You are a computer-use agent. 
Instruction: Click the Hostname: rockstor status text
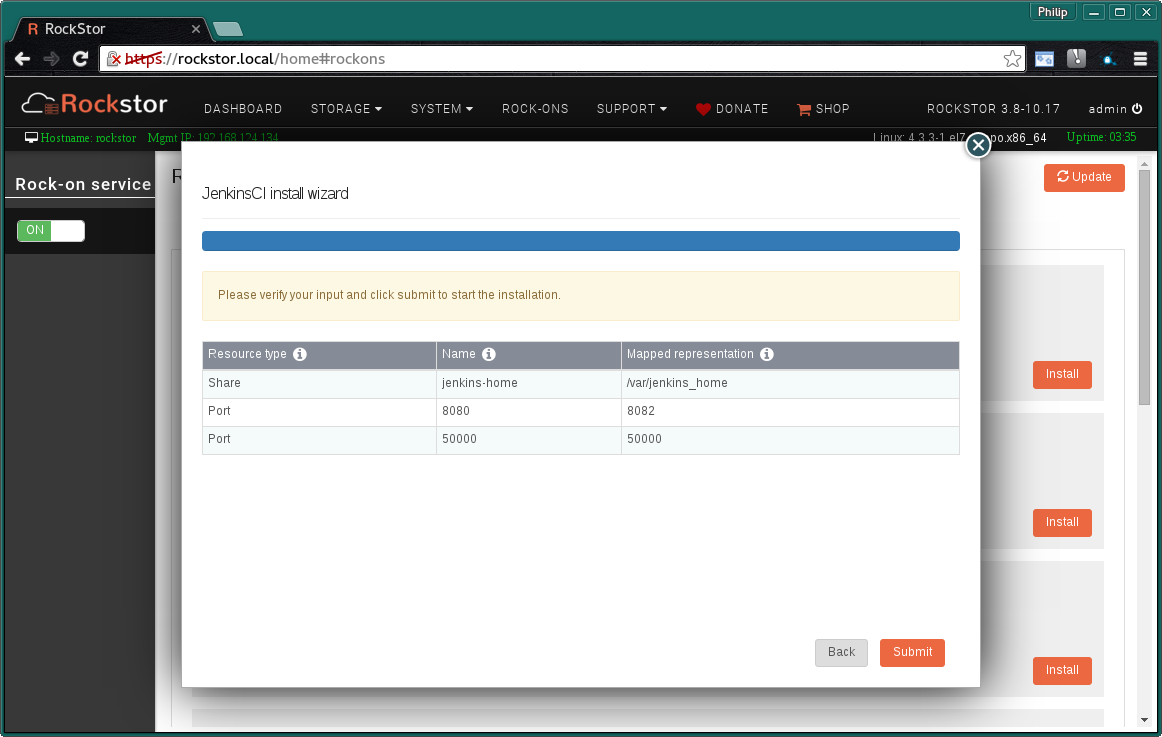[x=88, y=138]
